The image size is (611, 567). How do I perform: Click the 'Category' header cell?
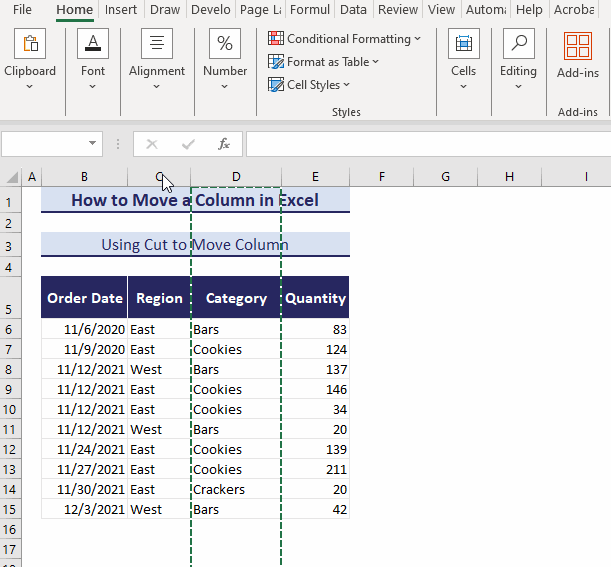coord(236,297)
